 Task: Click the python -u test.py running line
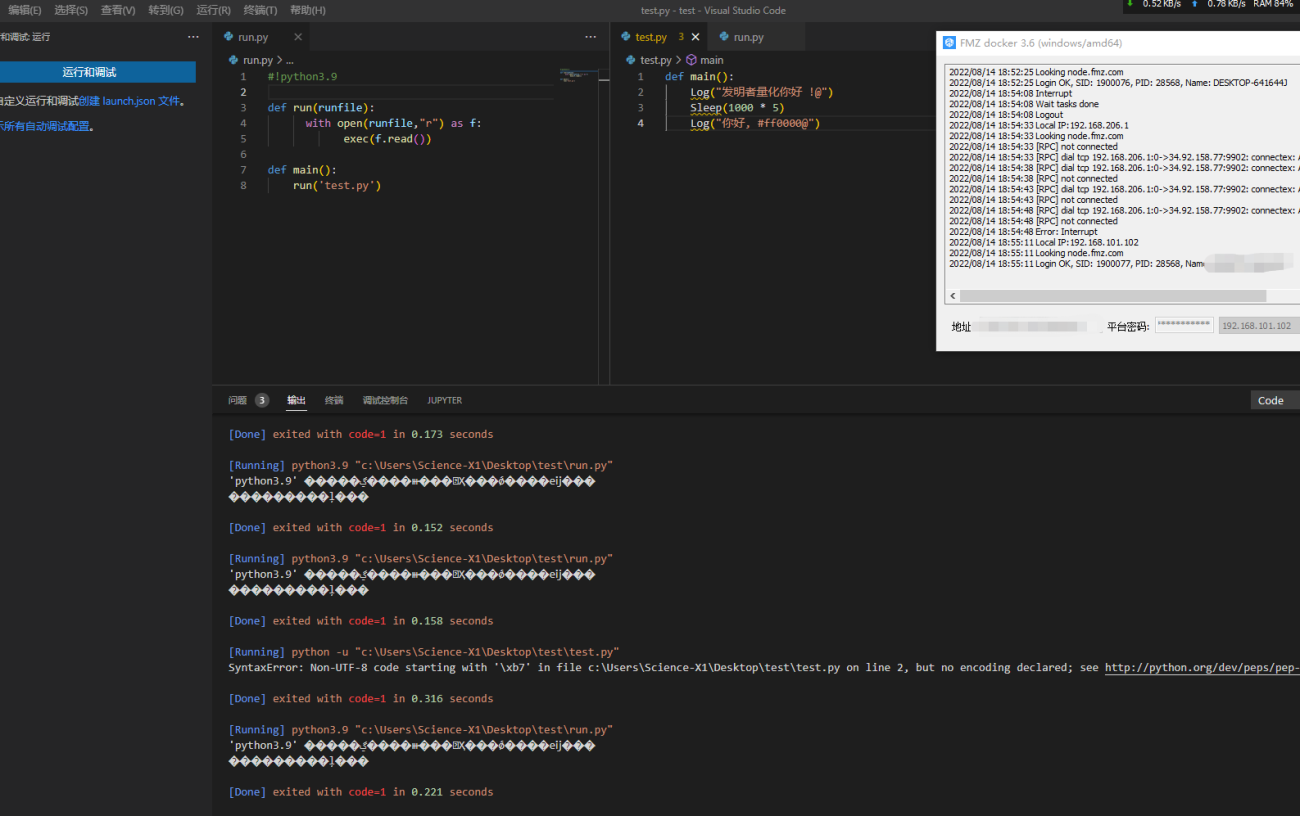pos(424,652)
